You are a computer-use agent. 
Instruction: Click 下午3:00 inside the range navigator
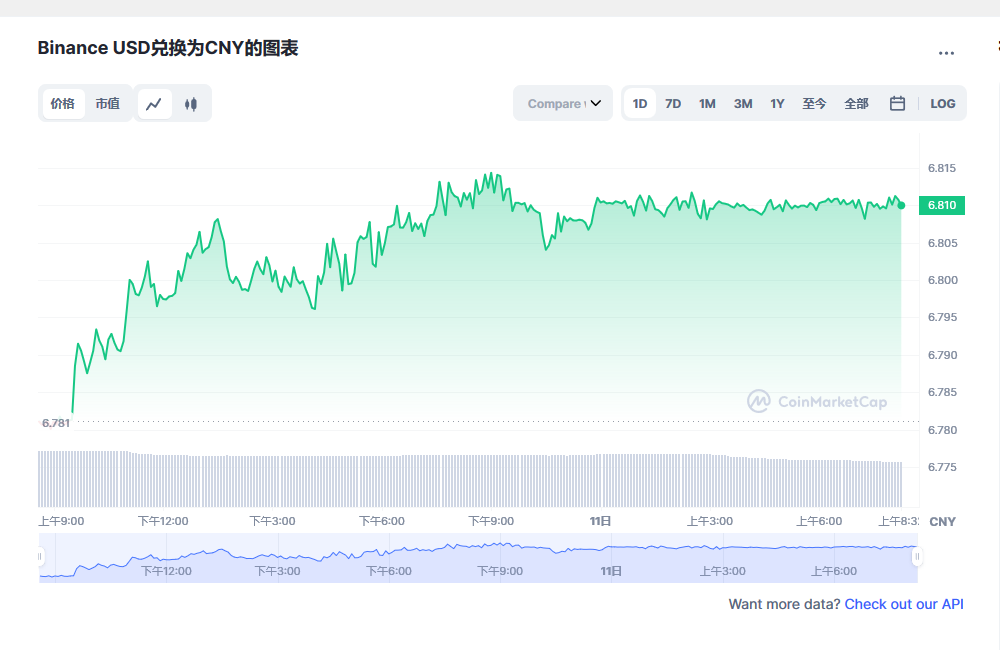pyautogui.click(x=277, y=571)
